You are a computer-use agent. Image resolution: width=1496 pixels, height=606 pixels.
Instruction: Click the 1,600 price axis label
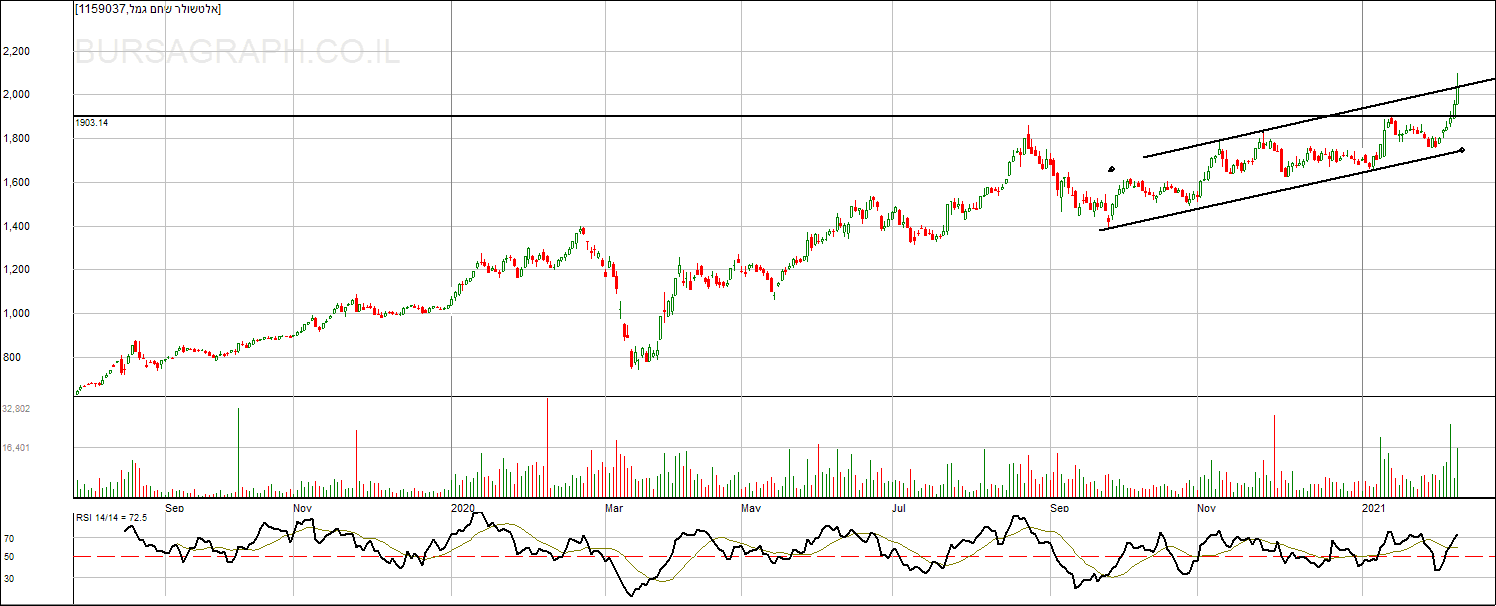(x=16, y=183)
